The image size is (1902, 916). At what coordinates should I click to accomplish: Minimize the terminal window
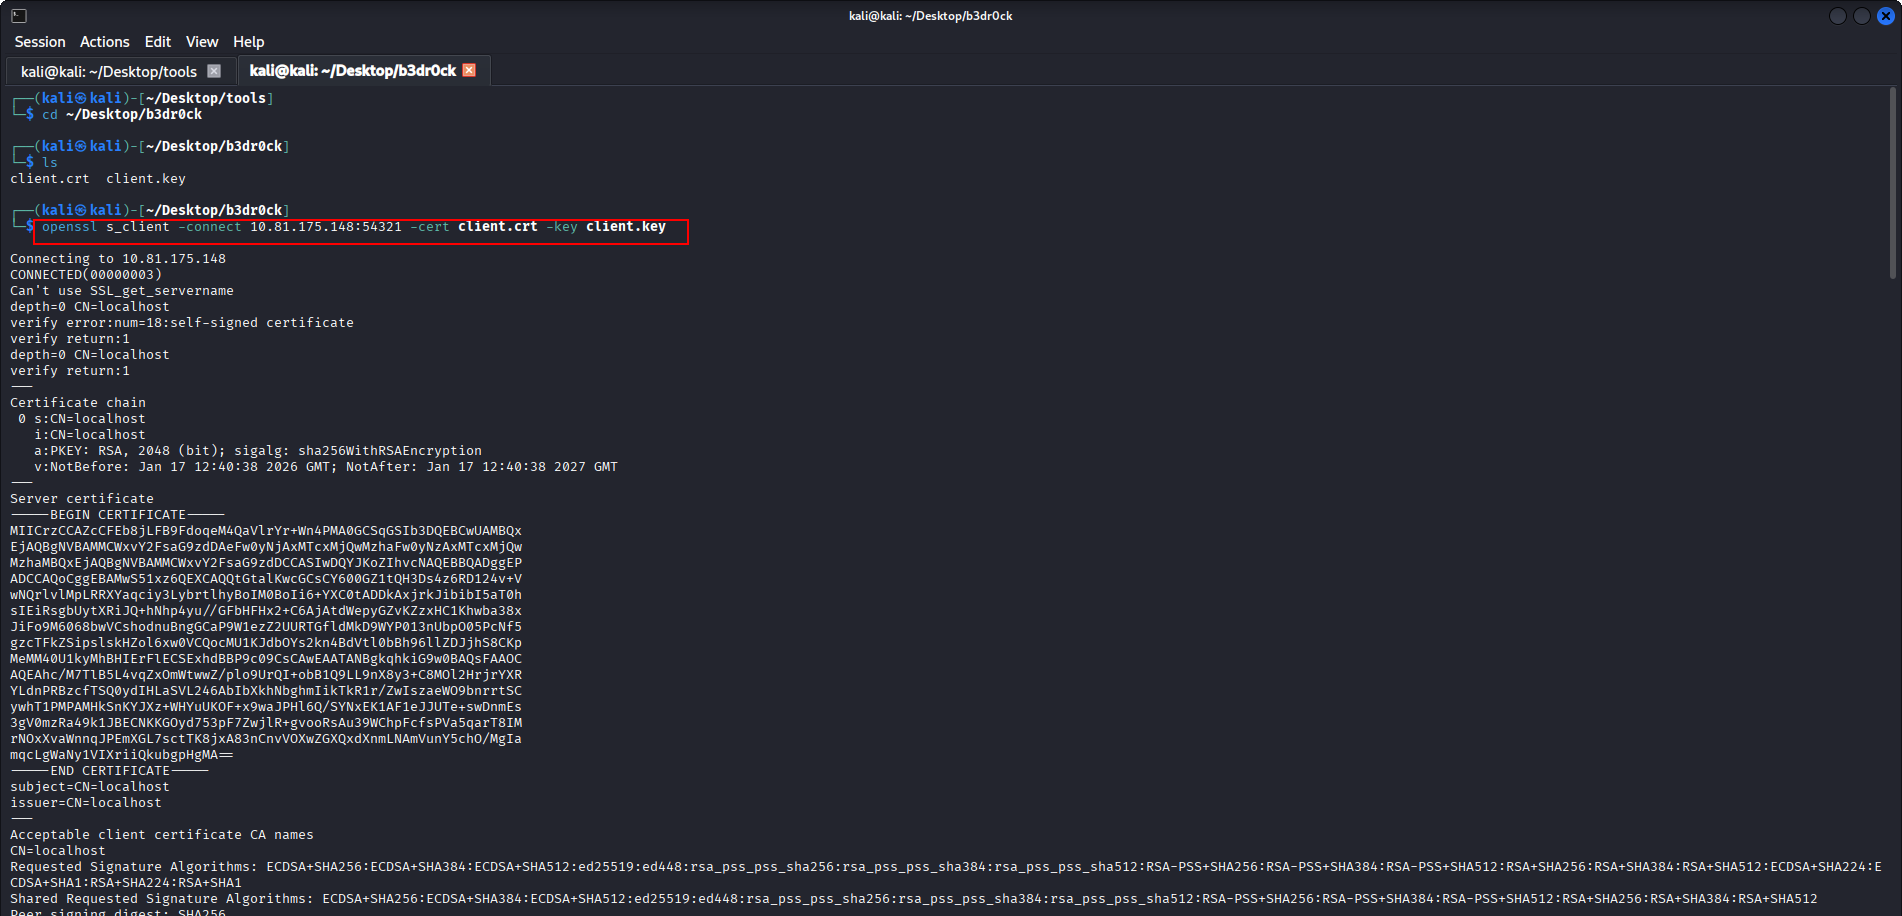click(x=1837, y=16)
